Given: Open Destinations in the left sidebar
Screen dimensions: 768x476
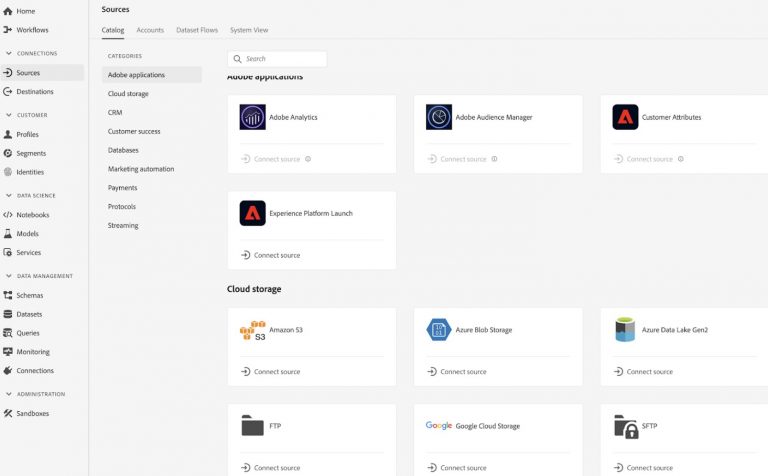Looking at the screenshot, I should (35, 92).
